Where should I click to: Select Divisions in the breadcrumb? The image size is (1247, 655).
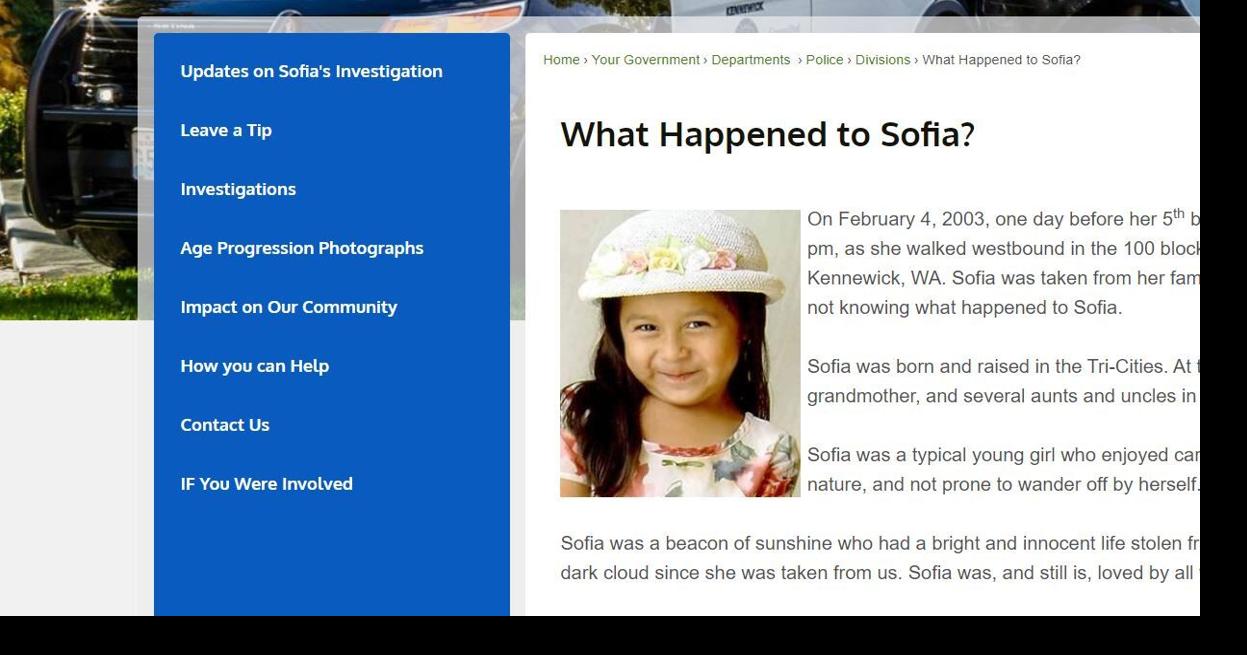point(883,59)
